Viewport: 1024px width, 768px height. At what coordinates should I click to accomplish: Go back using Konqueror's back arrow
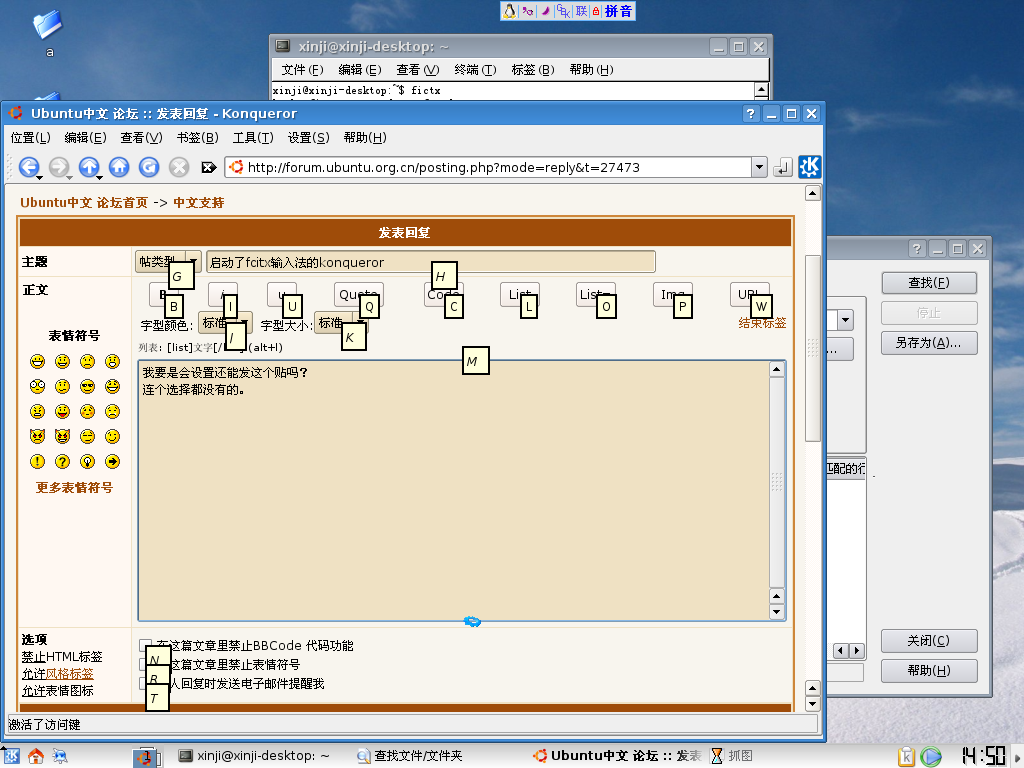pos(28,167)
